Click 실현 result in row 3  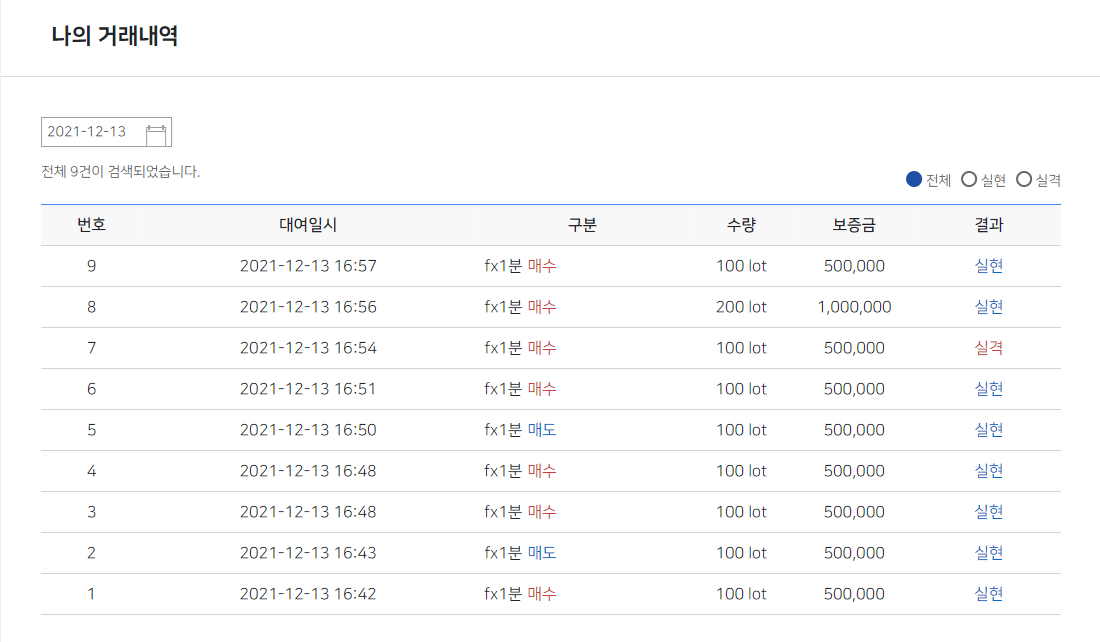click(988, 512)
